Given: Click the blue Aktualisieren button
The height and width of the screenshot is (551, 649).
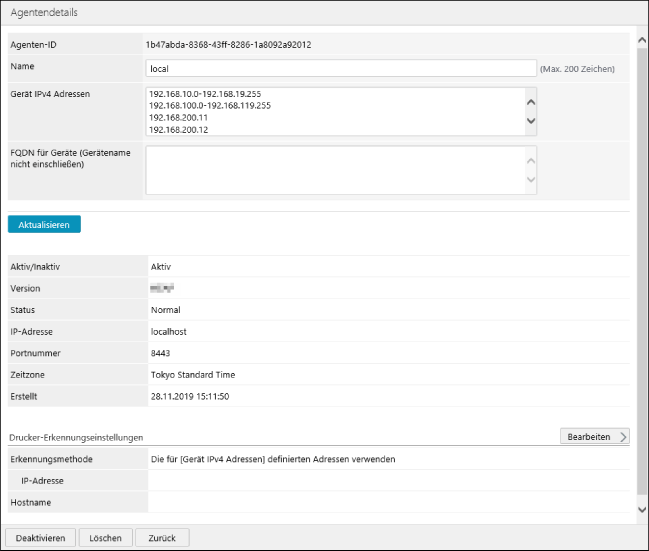Looking at the screenshot, I should click(44, 225).
